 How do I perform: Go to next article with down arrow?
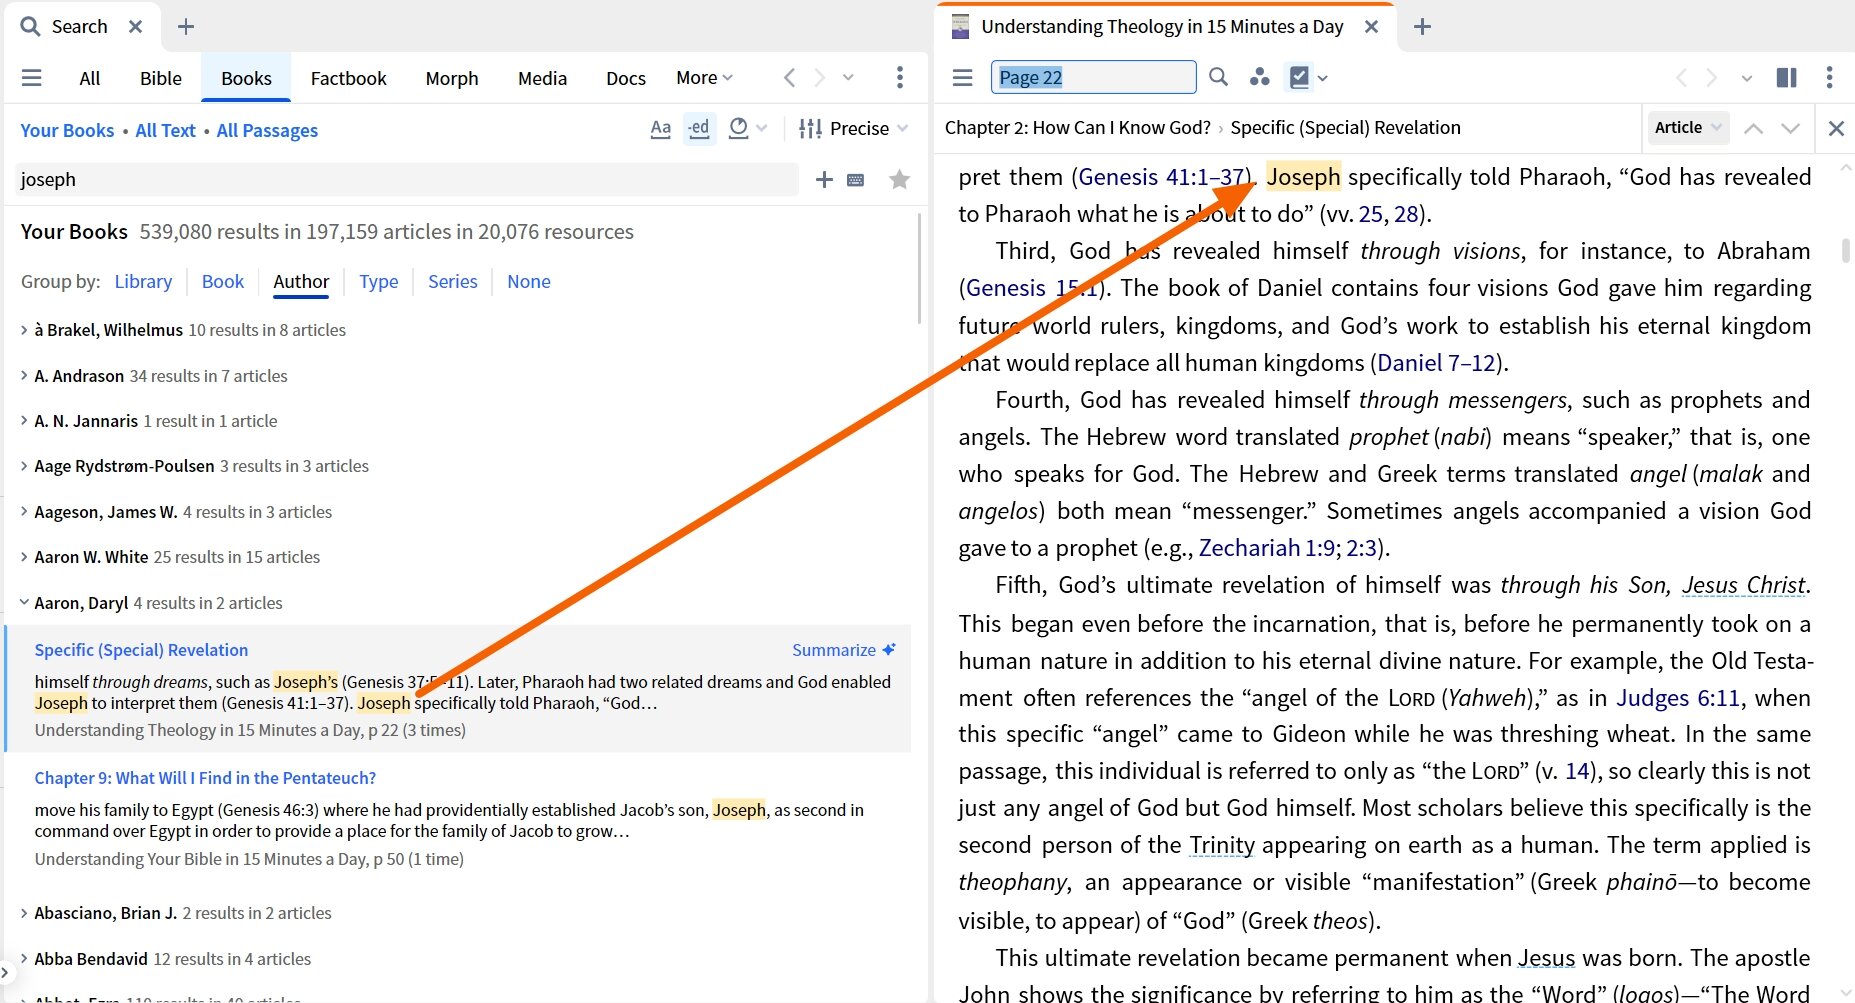[1791, 128]
